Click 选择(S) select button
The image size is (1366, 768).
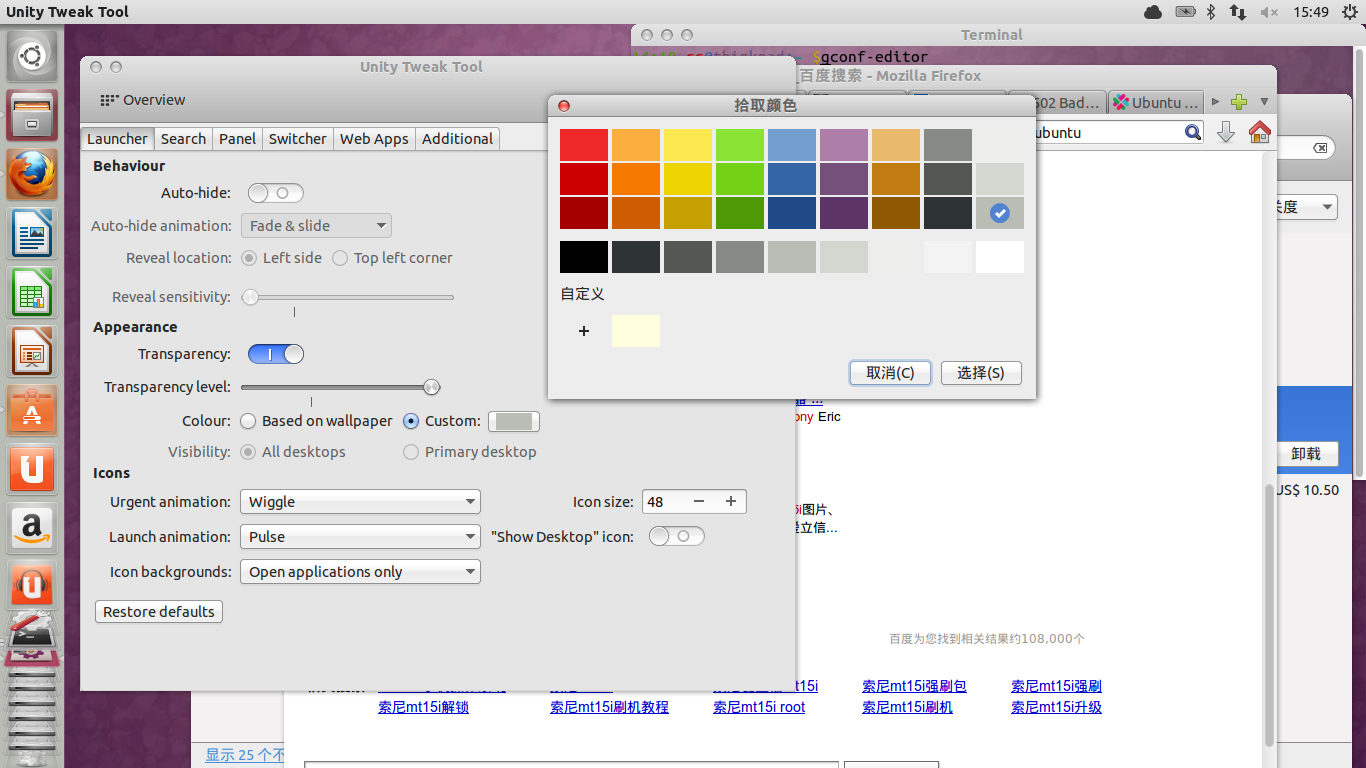coord(981,373)
